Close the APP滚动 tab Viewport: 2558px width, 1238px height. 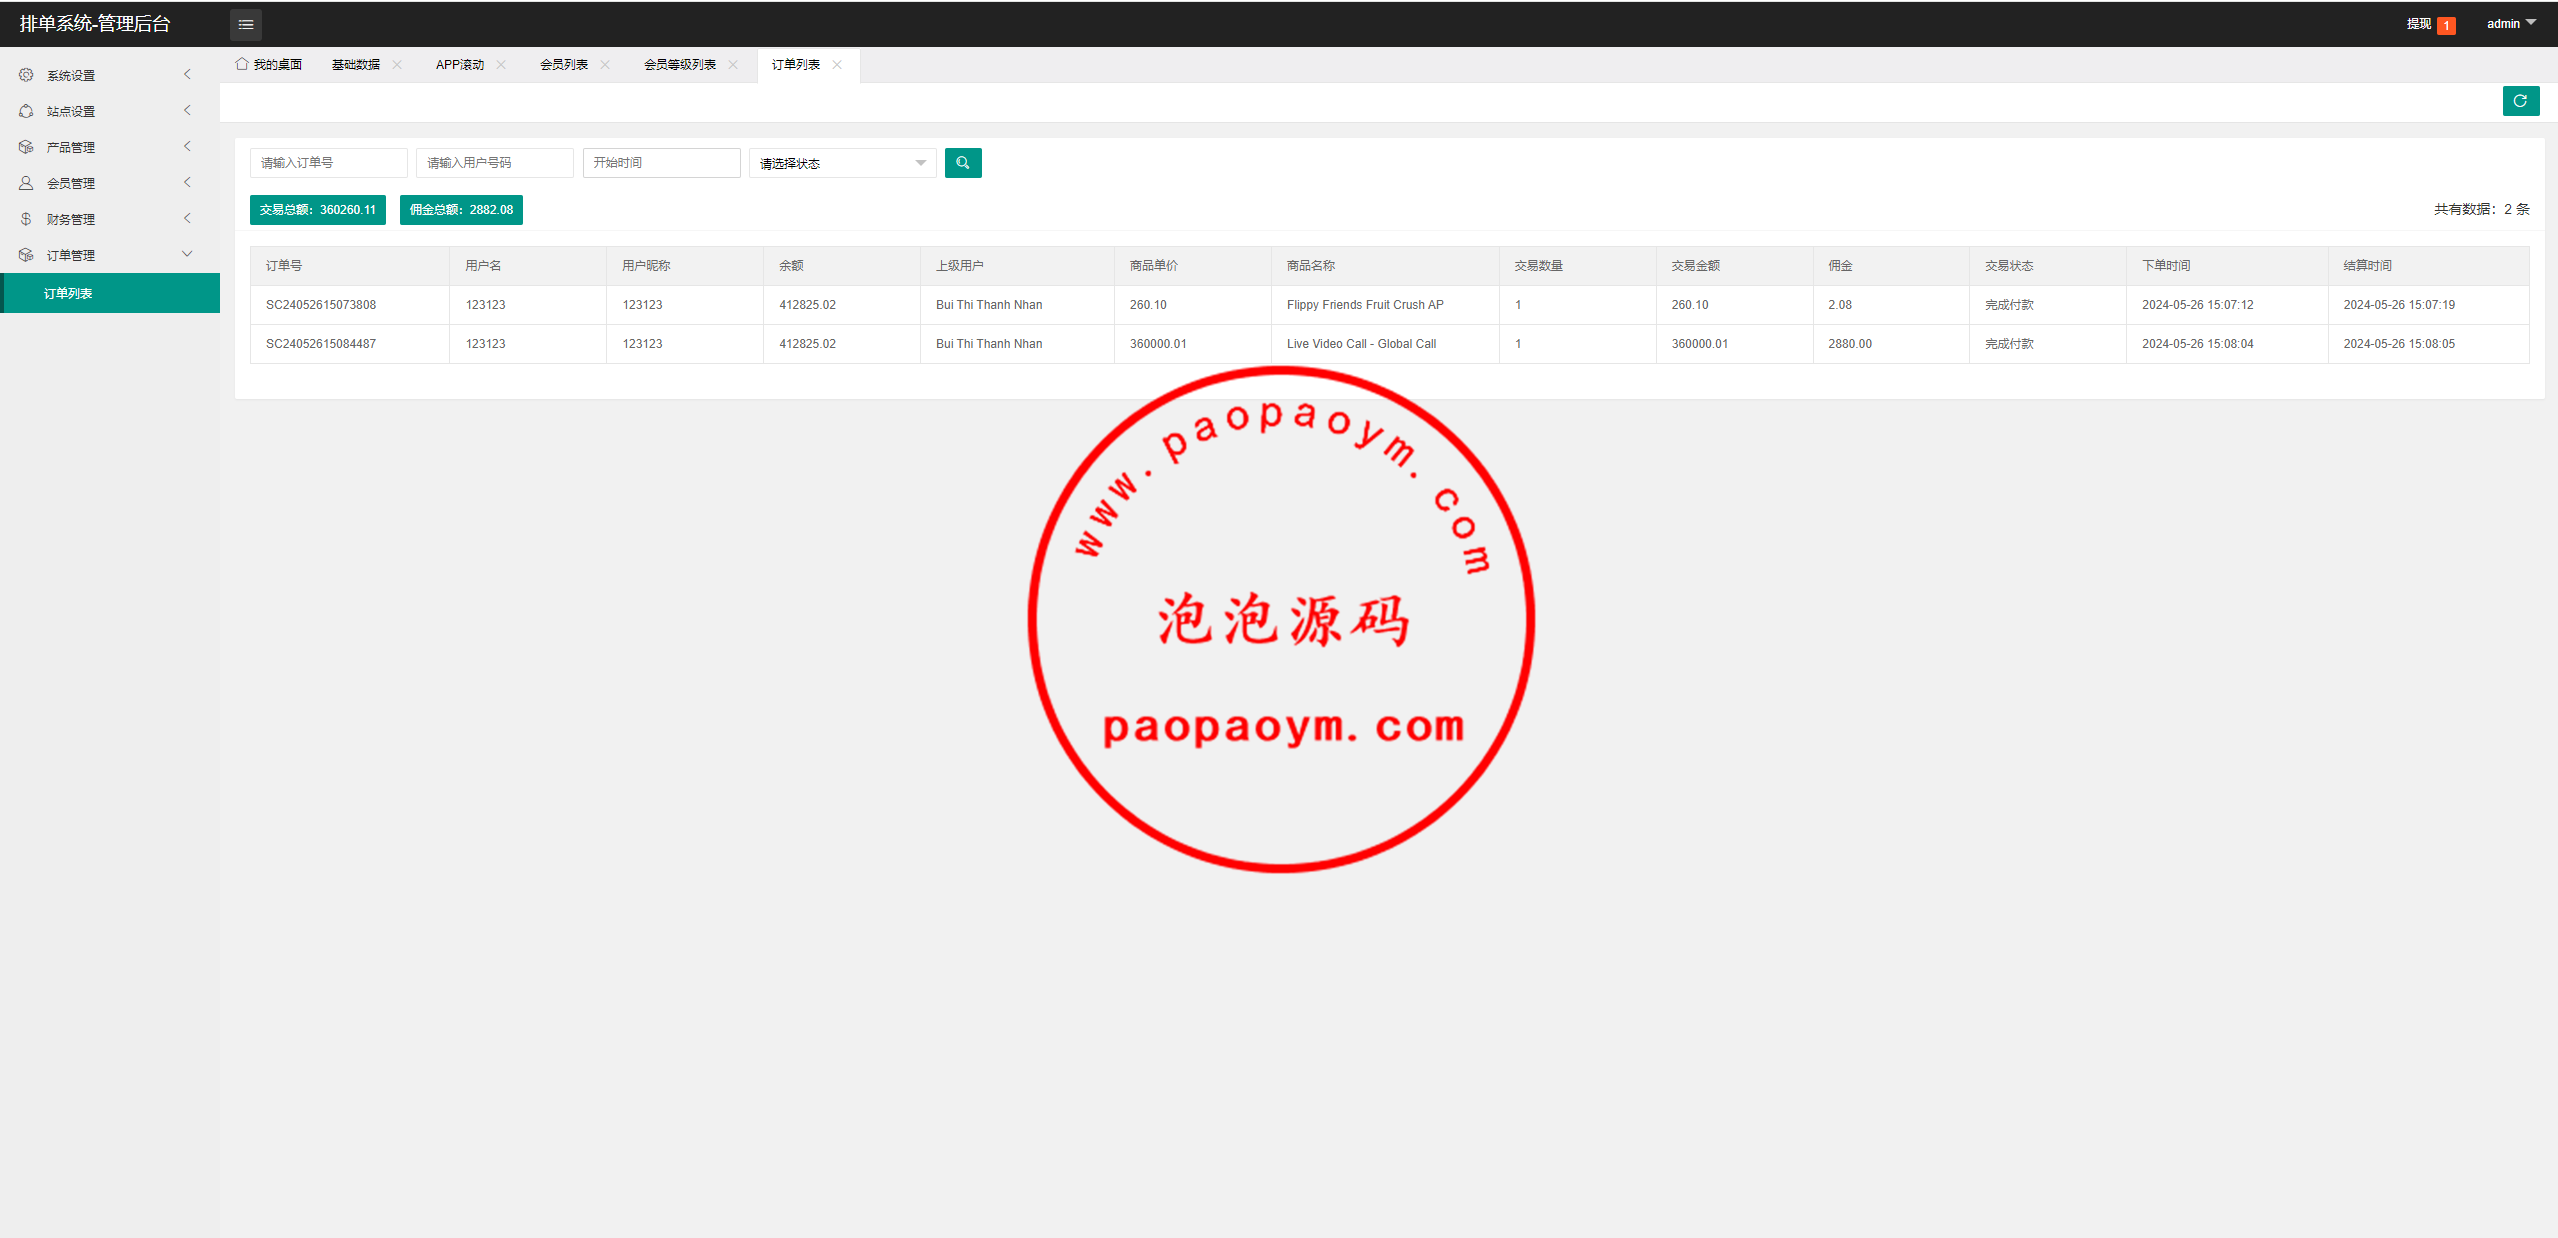tap(501, 65)
